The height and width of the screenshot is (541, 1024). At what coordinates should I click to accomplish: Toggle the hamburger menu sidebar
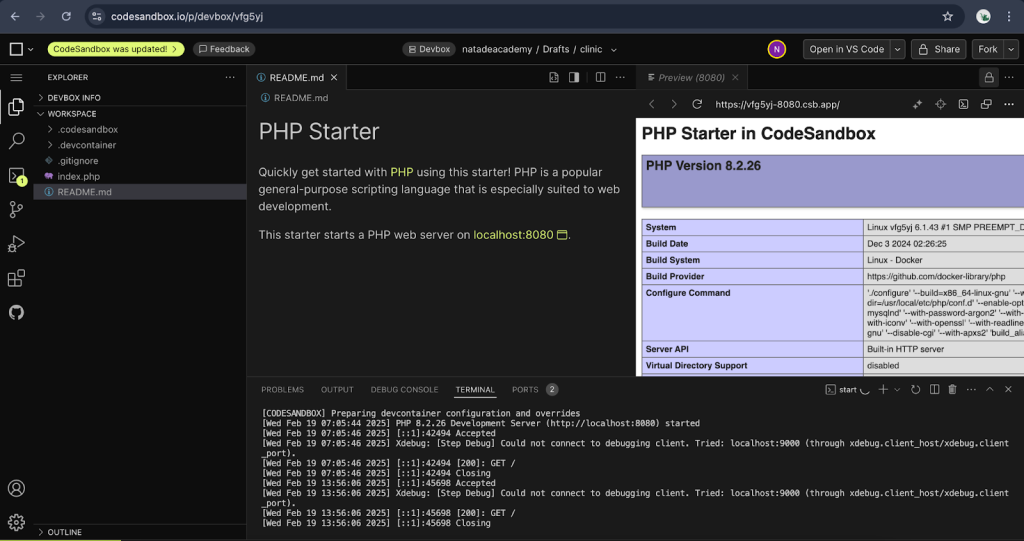point(16,78)
